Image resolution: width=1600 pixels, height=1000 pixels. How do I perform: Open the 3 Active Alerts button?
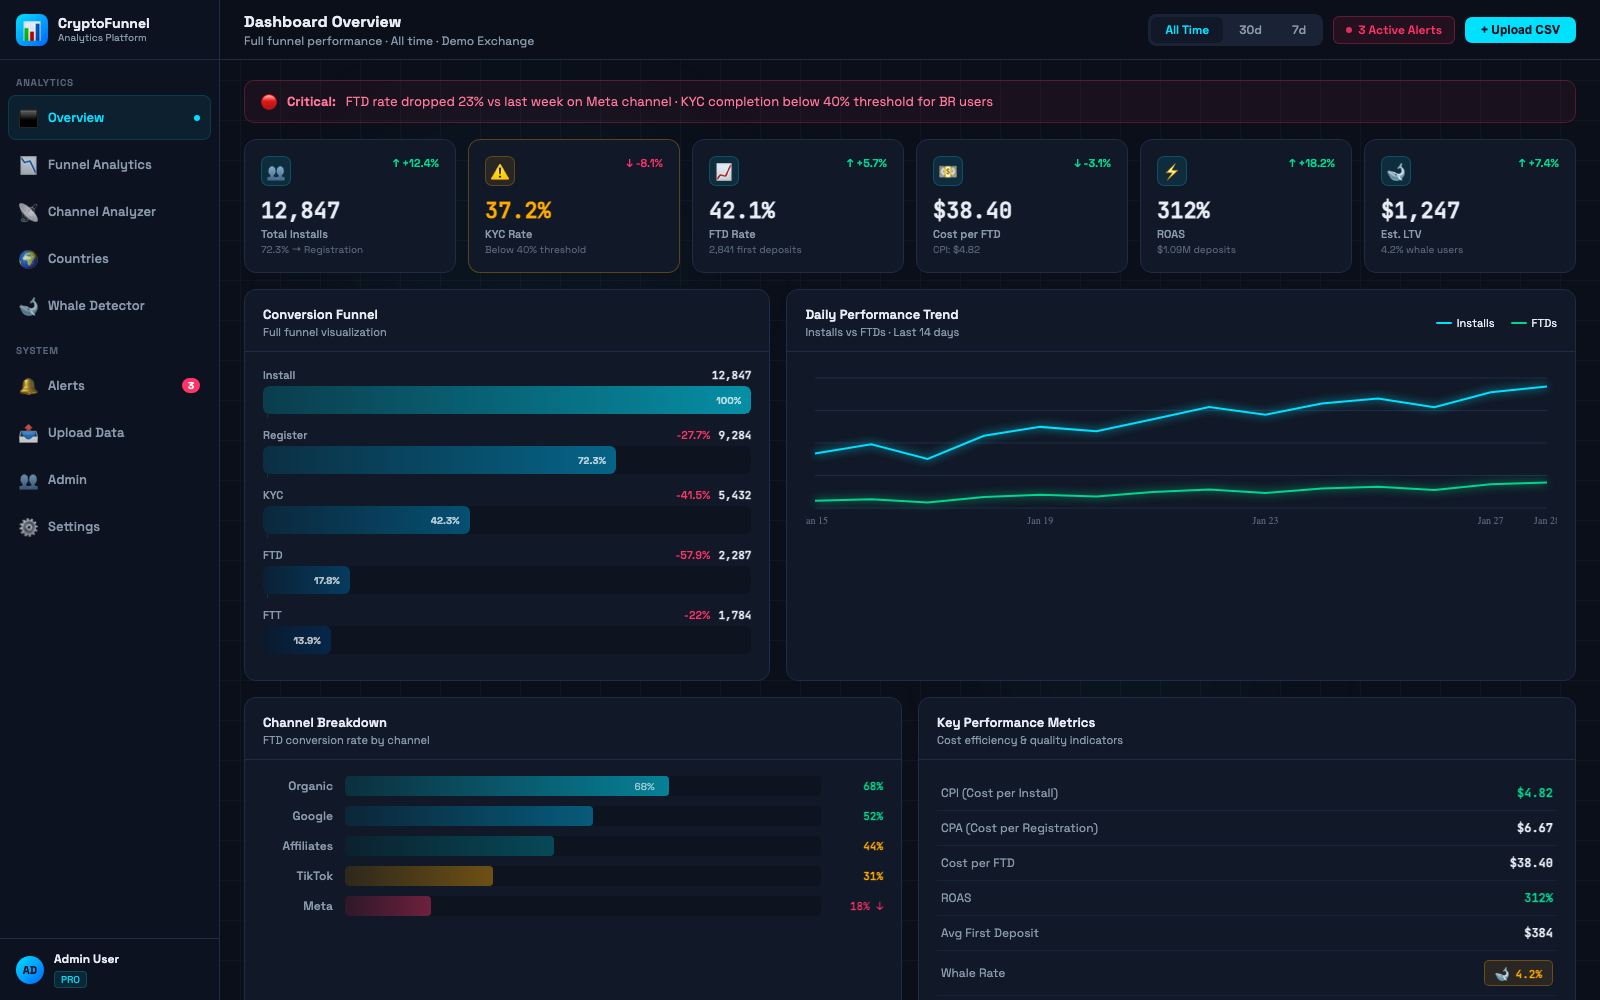(x=1393, y=29)
